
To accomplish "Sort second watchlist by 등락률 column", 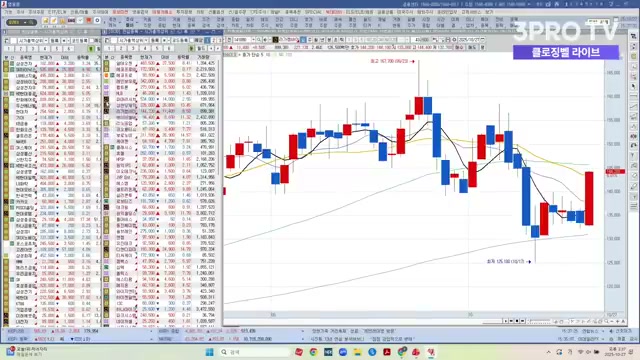I will tap(183, 57).
